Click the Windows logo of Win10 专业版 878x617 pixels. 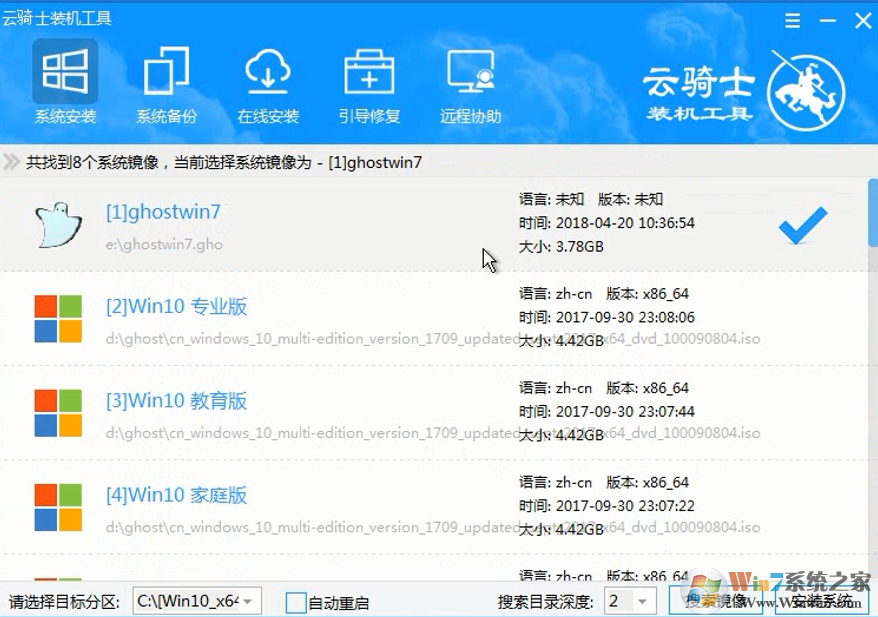(x=58, y=319)
